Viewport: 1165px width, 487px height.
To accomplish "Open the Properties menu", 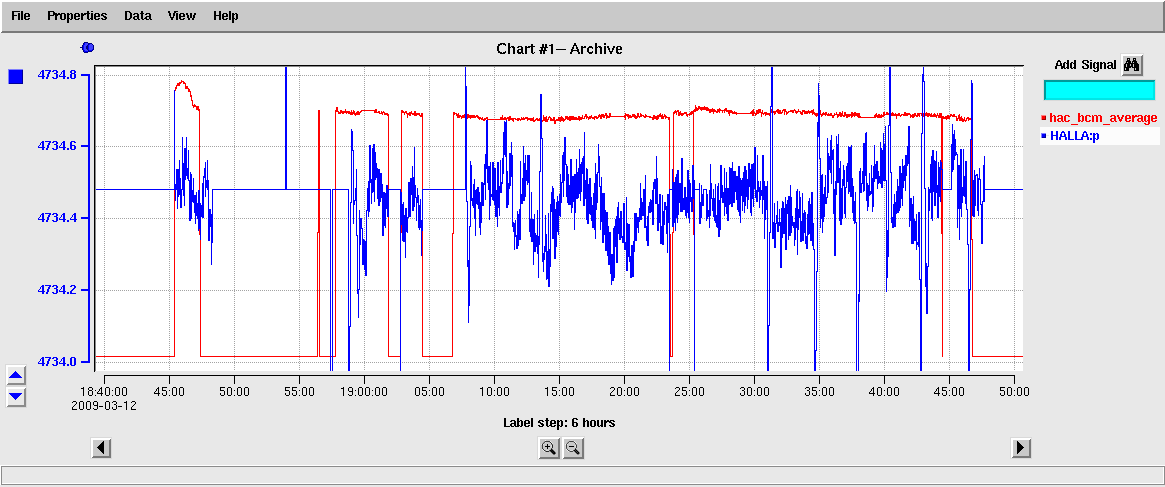I will [x=77, y=16].
